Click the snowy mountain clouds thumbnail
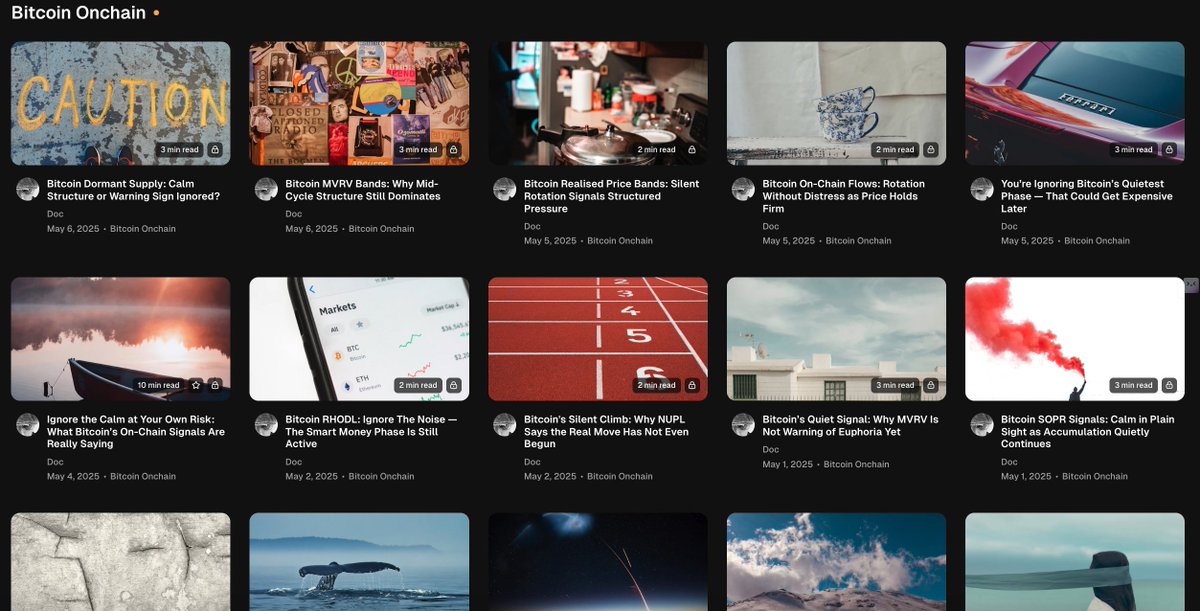Image resolution: width=1200 pixels, height=611 pixels. click(x=836, y=562)
